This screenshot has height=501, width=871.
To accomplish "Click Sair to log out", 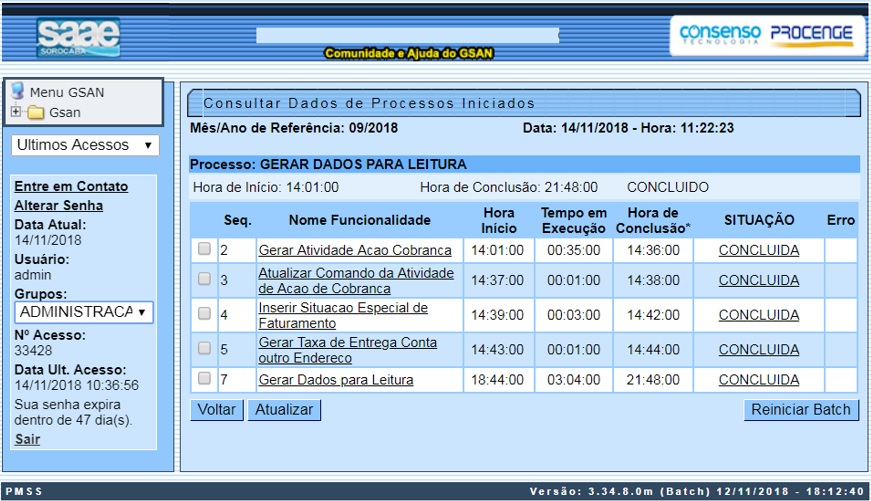I will [27, 439].
